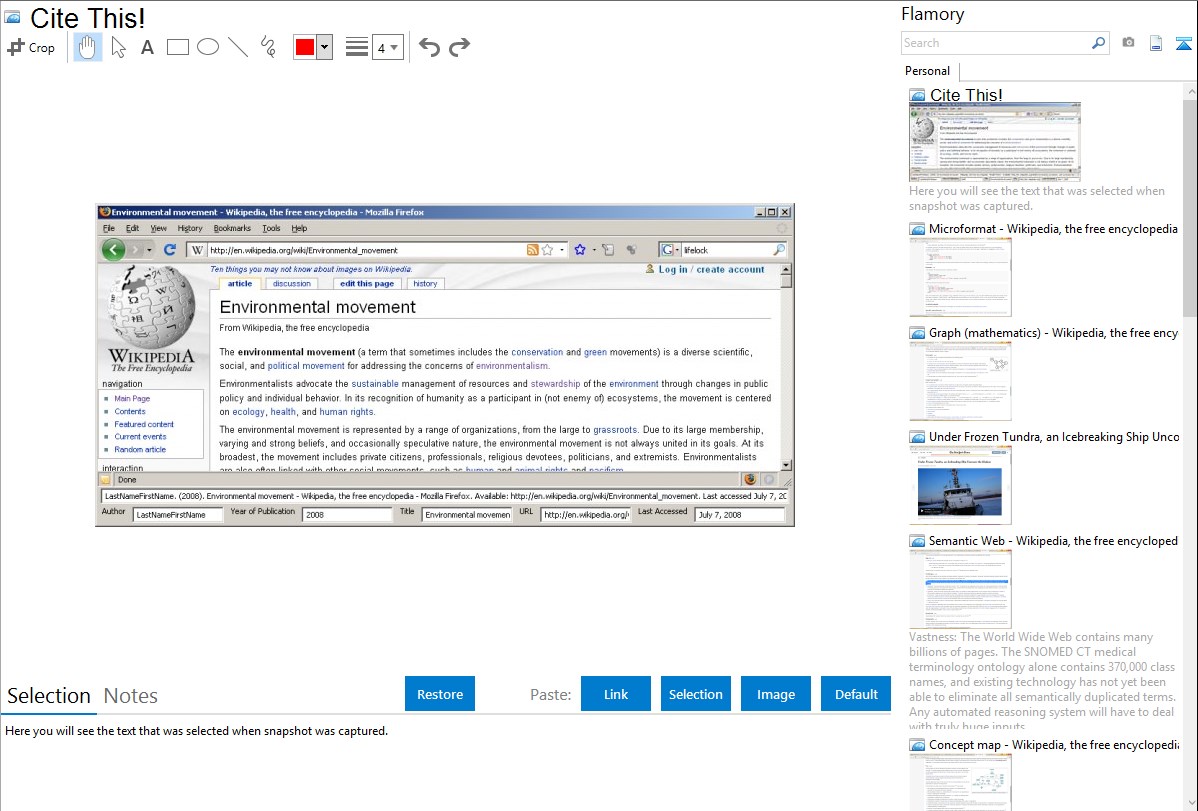This screenshot has height=811, width=1198.
Task: Select the ellipse drawing tool
Action: pos(207,47)
